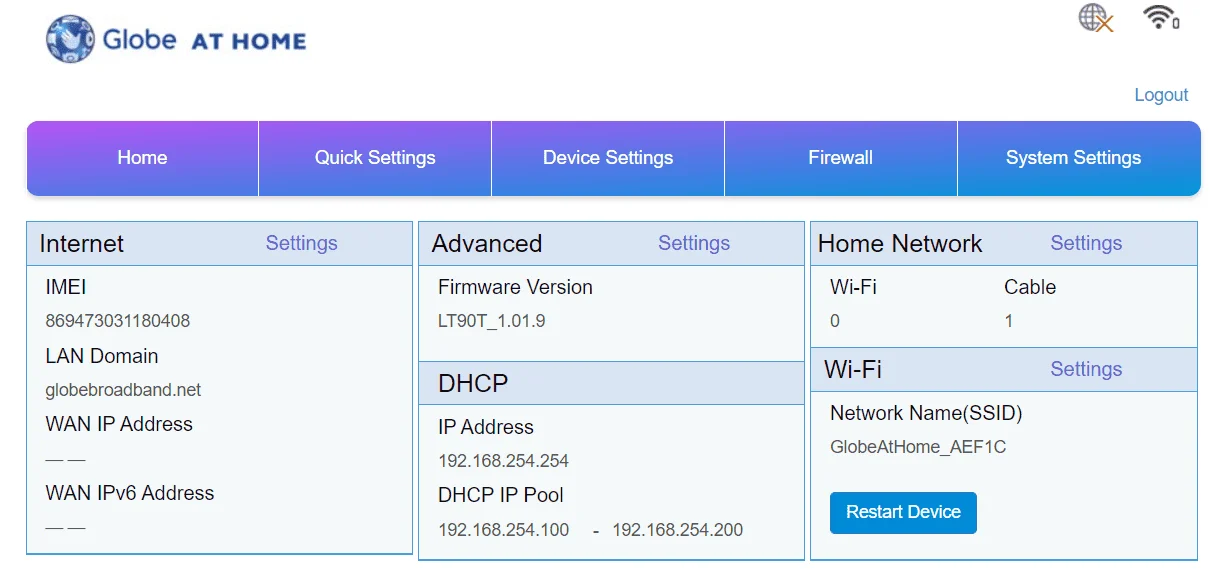Click the Advanced panel heading

tap(487, 243)
